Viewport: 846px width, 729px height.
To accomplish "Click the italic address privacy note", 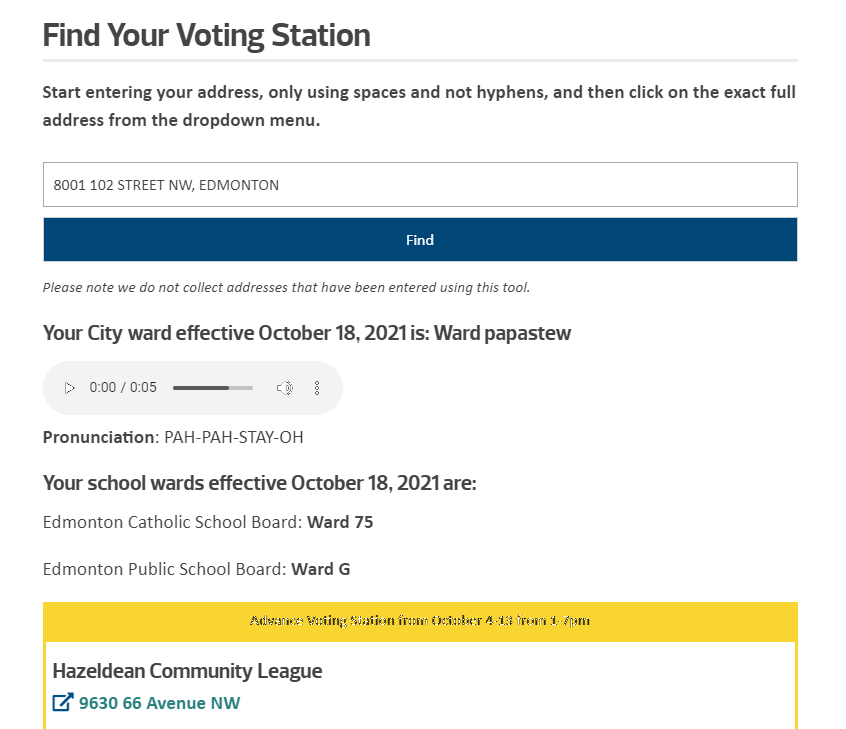I will [x=286, y=288].
